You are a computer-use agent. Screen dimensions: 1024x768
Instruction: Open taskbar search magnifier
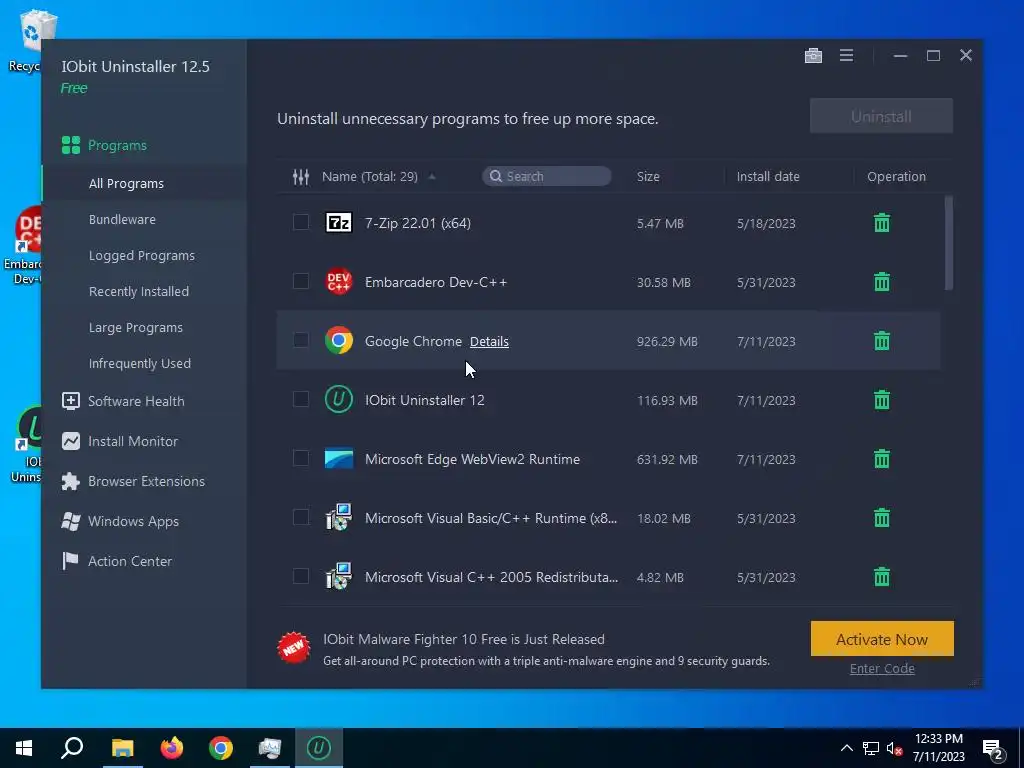coord(72,748)
